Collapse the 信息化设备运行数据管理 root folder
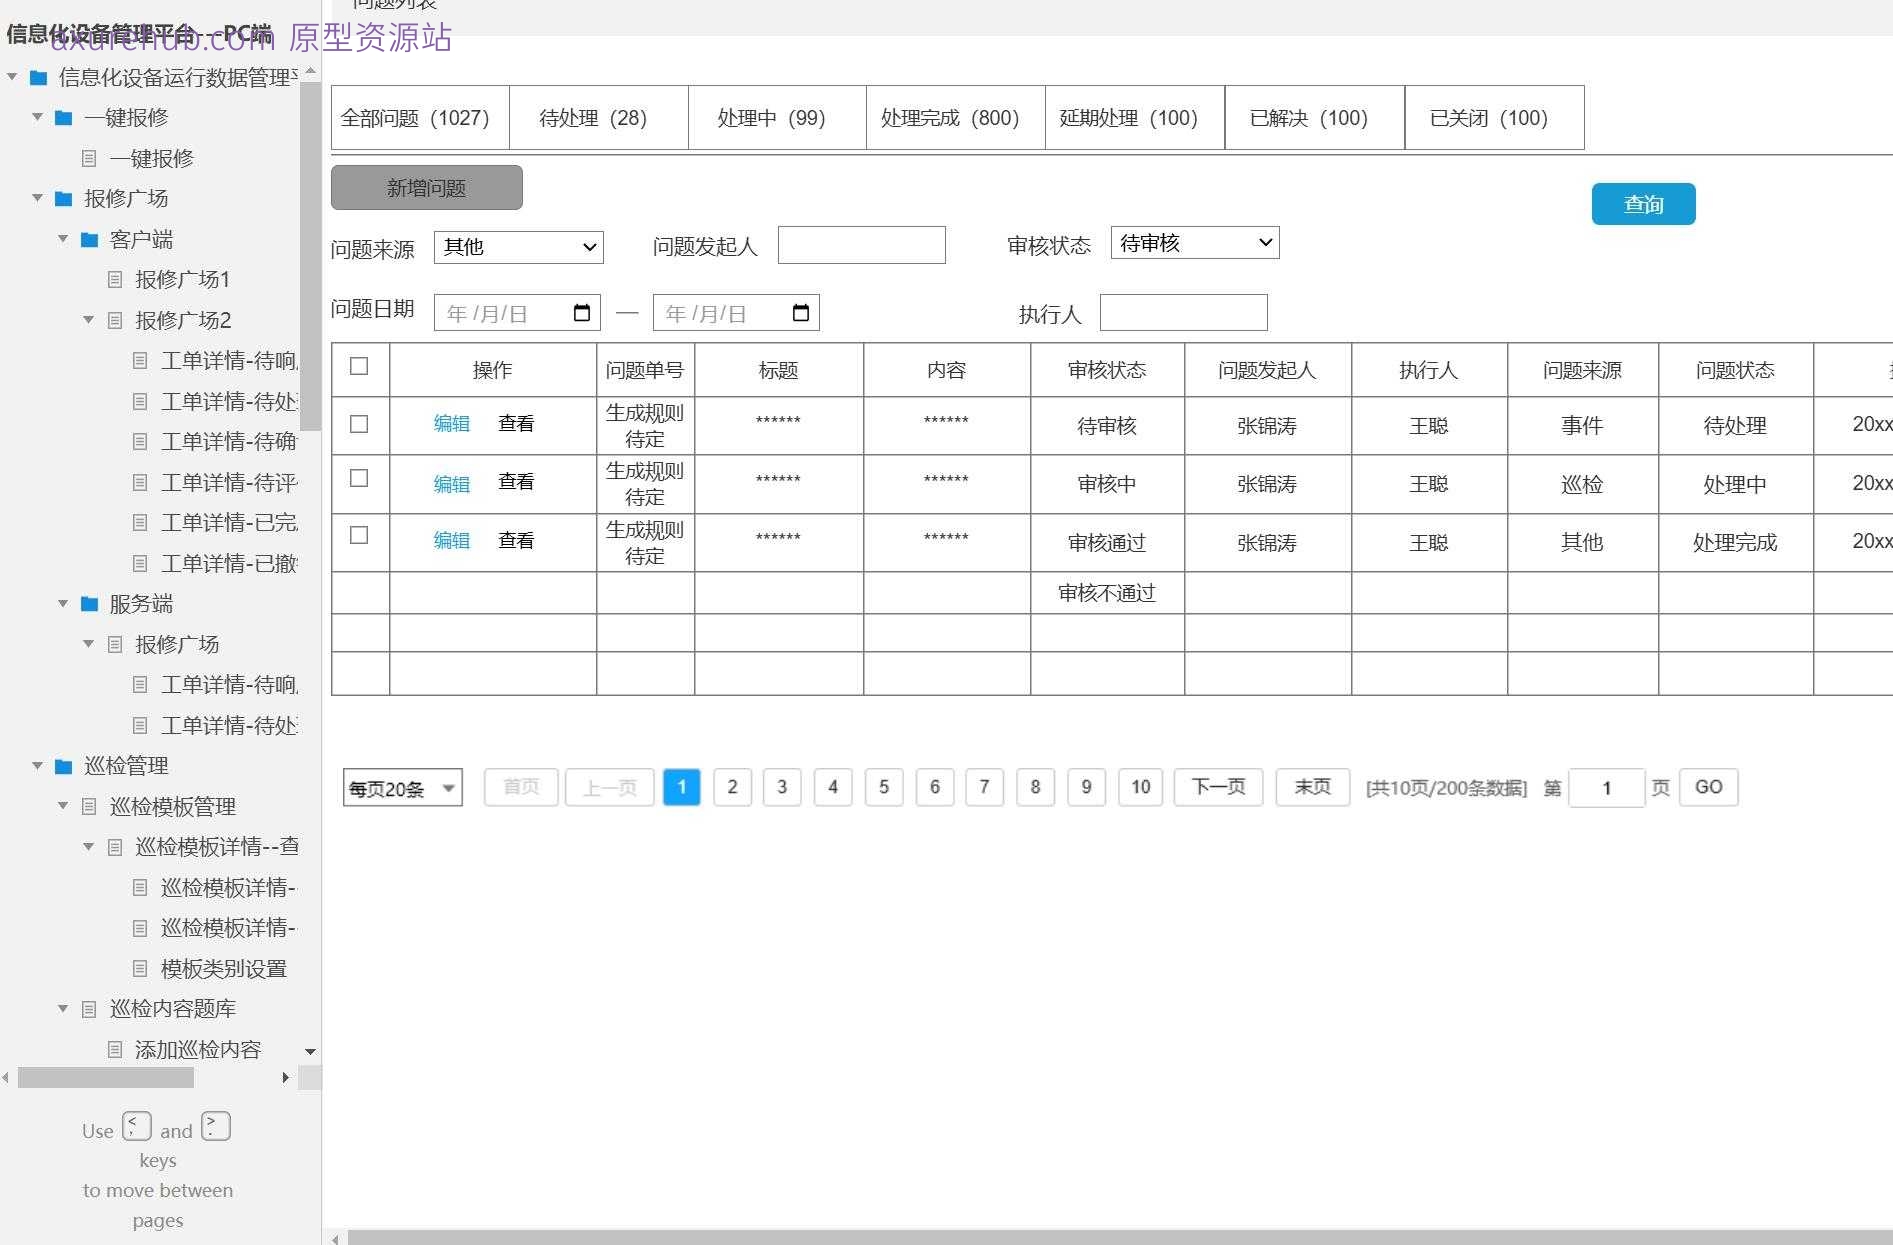 coord(12,77)
